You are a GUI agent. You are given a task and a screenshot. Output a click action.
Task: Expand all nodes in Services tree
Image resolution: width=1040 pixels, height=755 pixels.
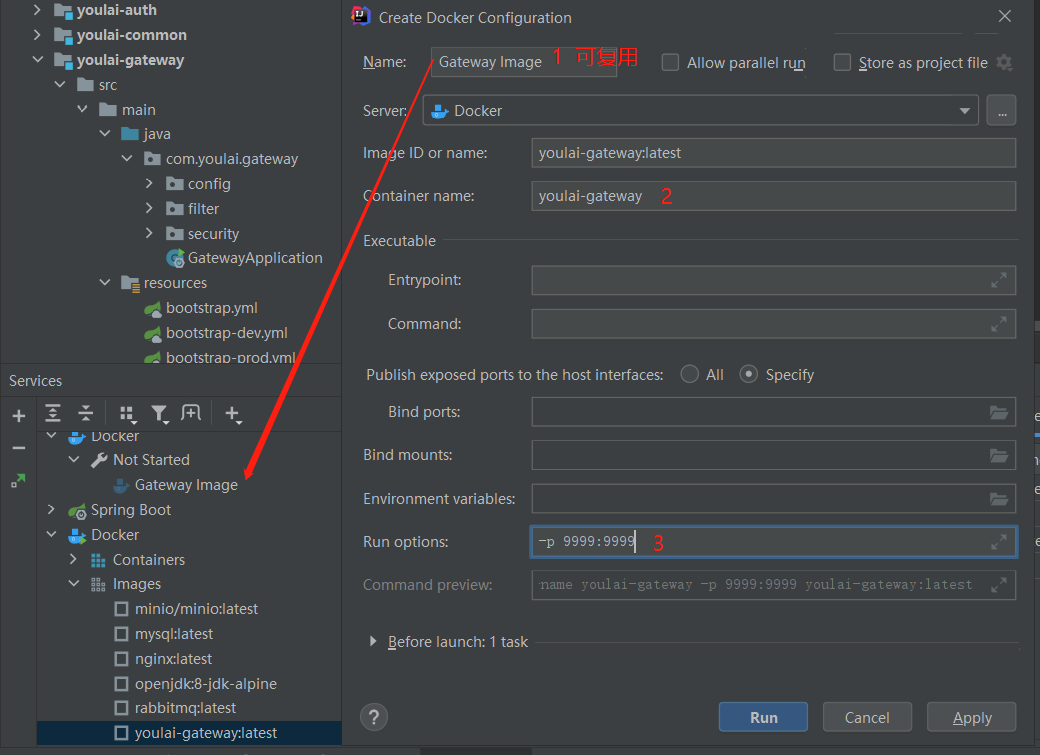click(53, 413)
